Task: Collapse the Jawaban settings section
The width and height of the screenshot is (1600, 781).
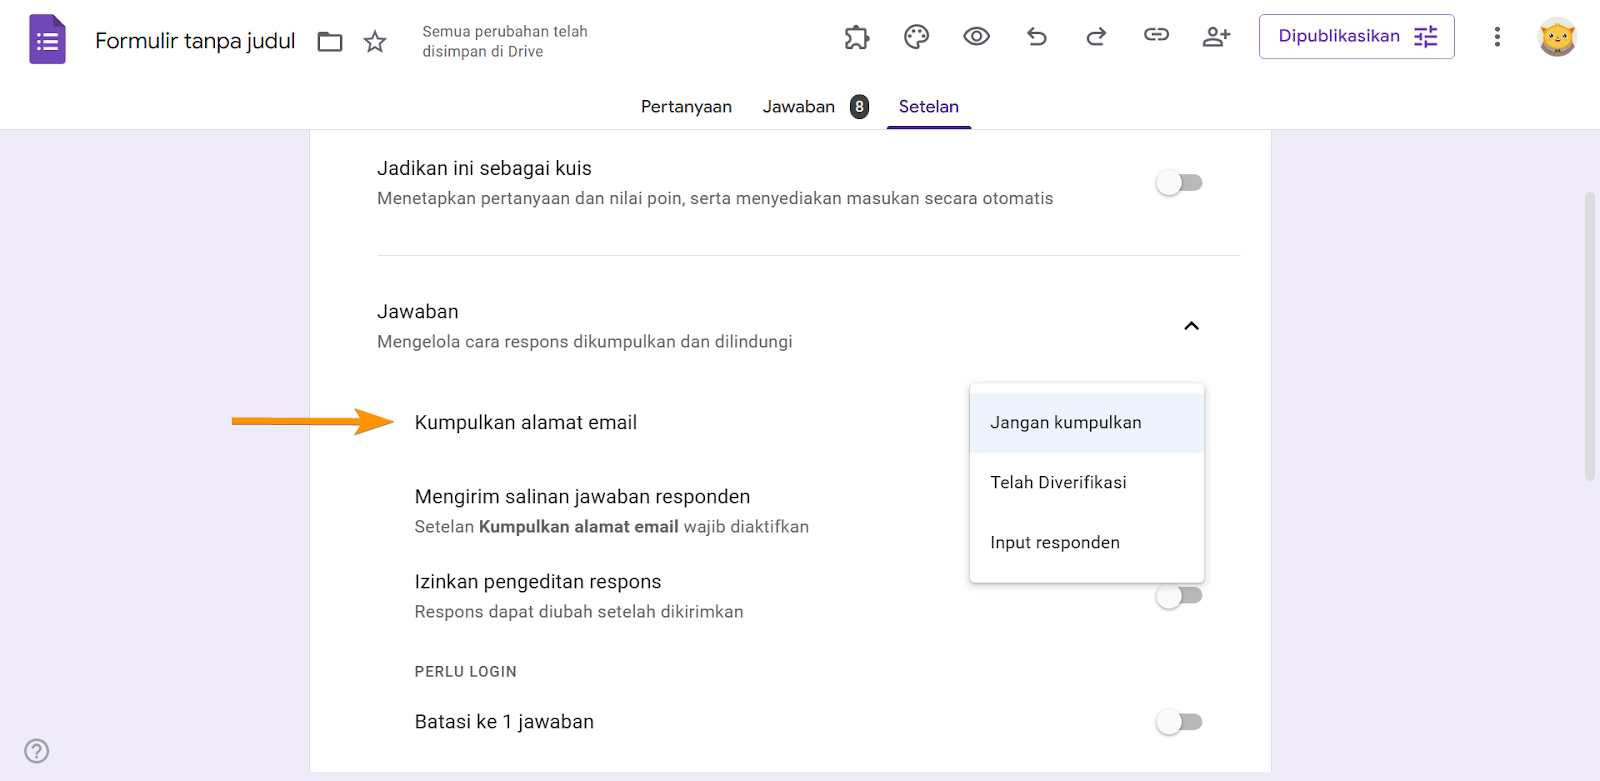Action: click(1191, 326)
